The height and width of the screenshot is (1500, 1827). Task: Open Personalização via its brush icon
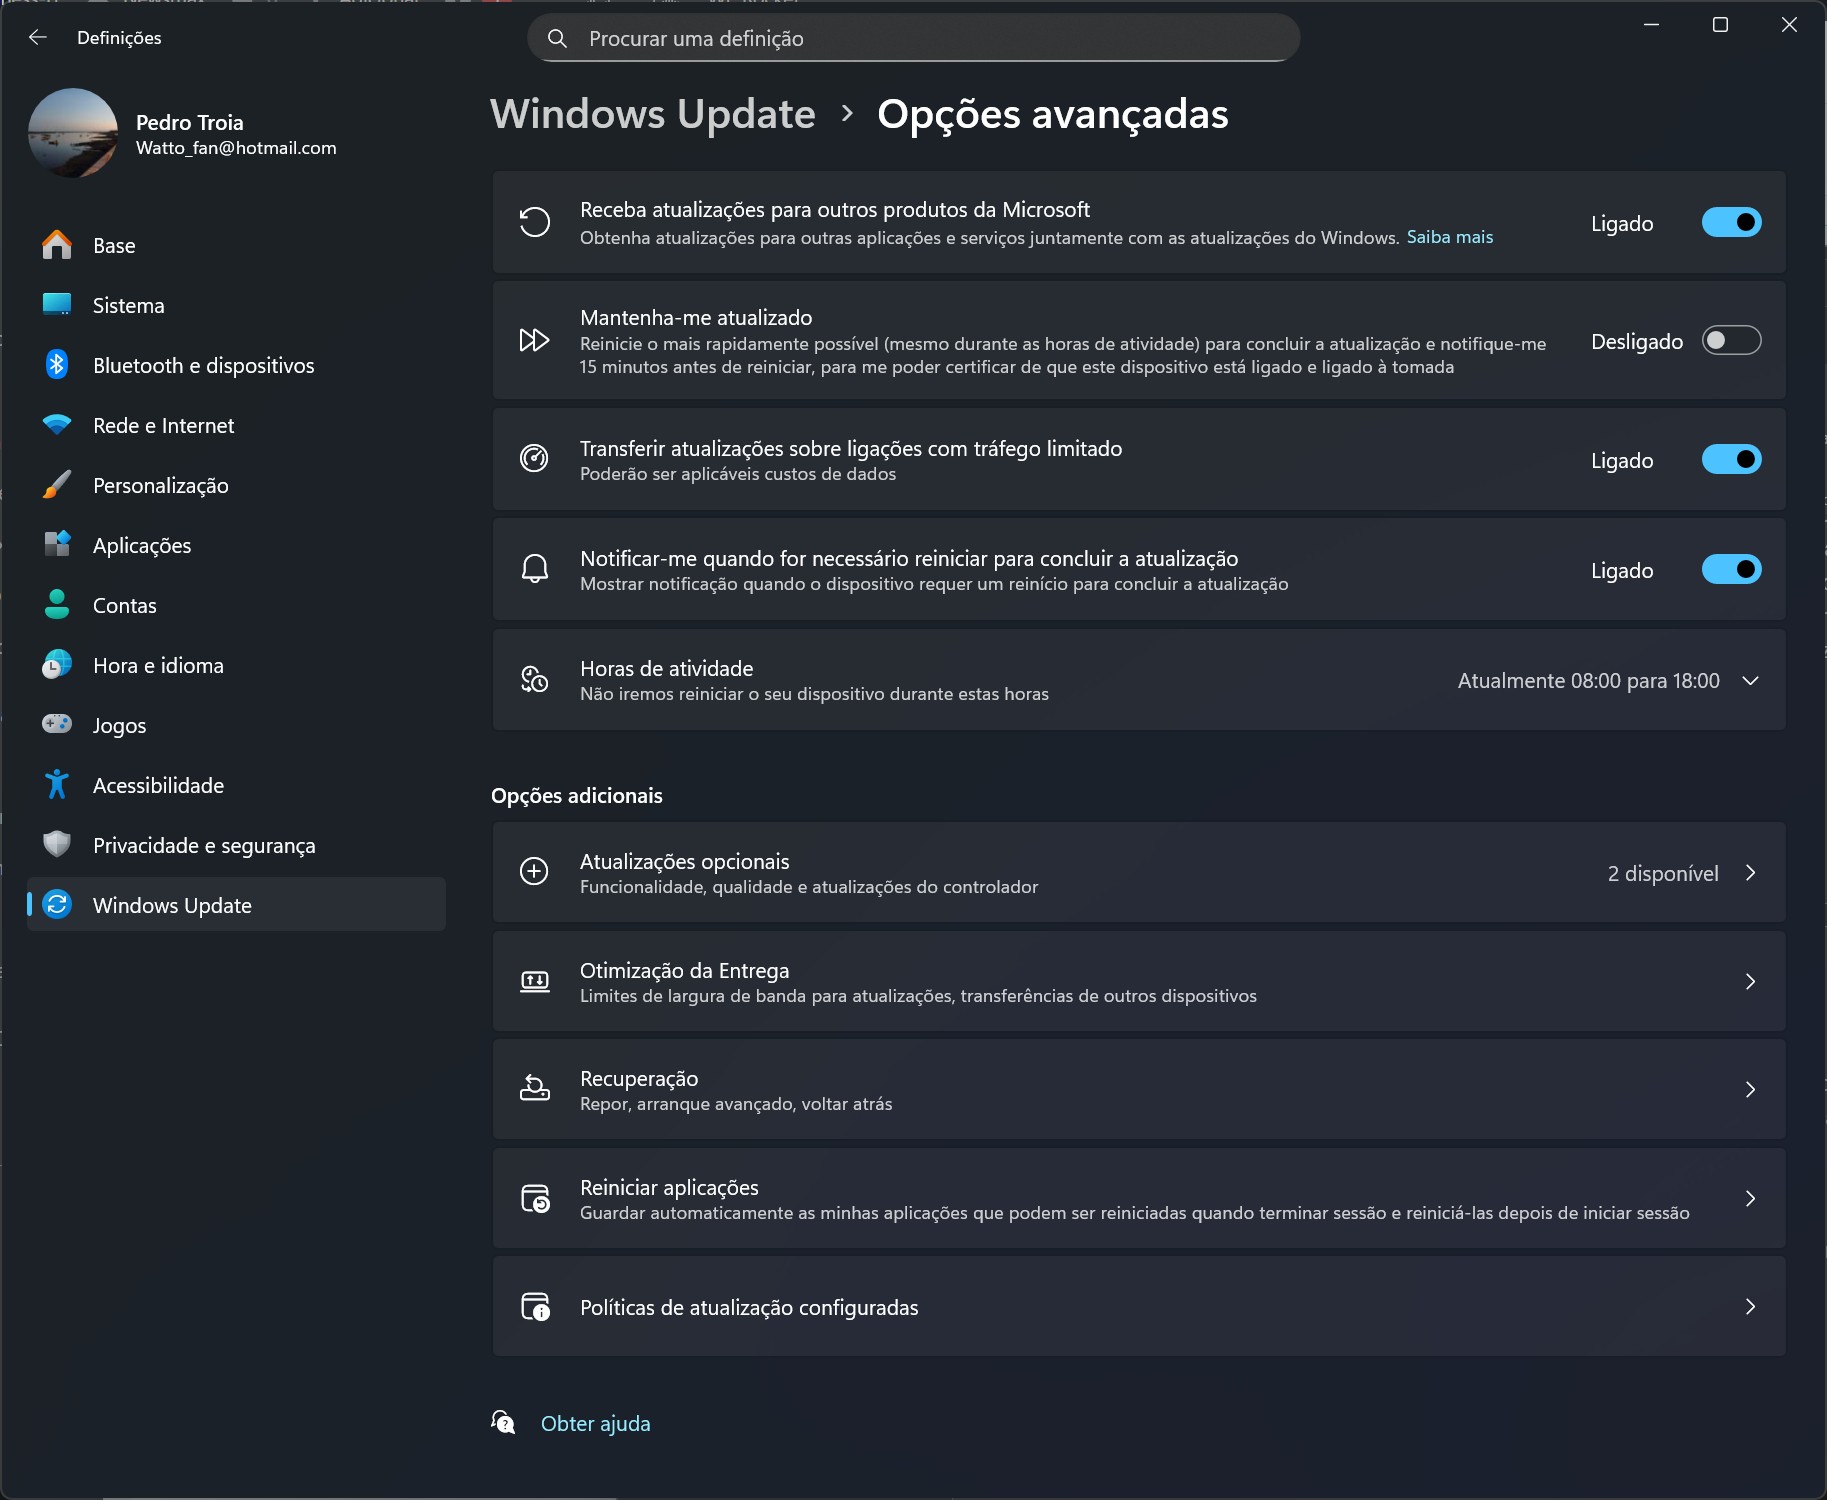[x=57, y=484]
